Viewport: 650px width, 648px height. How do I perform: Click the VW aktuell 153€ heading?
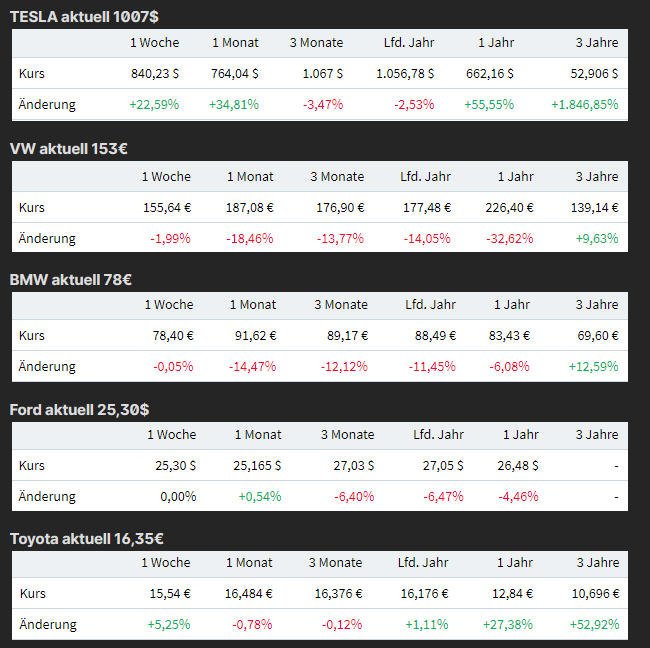click(69, 148)
